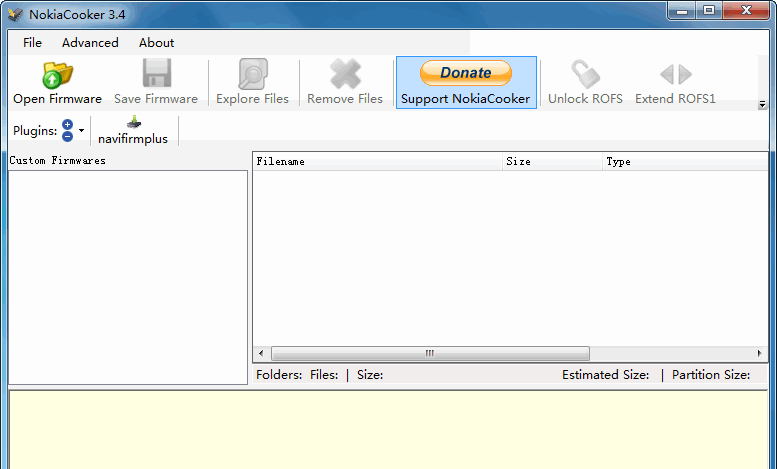
Task: Open the File menu
Action: [x=32, y=43]
